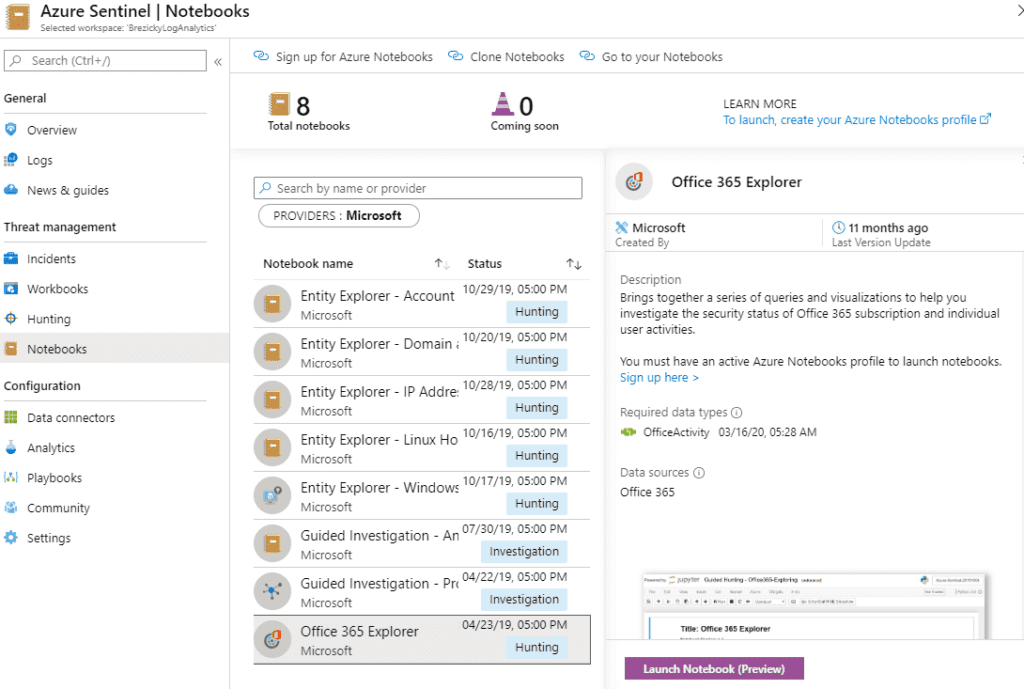Click the OfficeActivity data type text
Image resolution: width=1024 pixels, height=689 pixels.
click(676, 432)
